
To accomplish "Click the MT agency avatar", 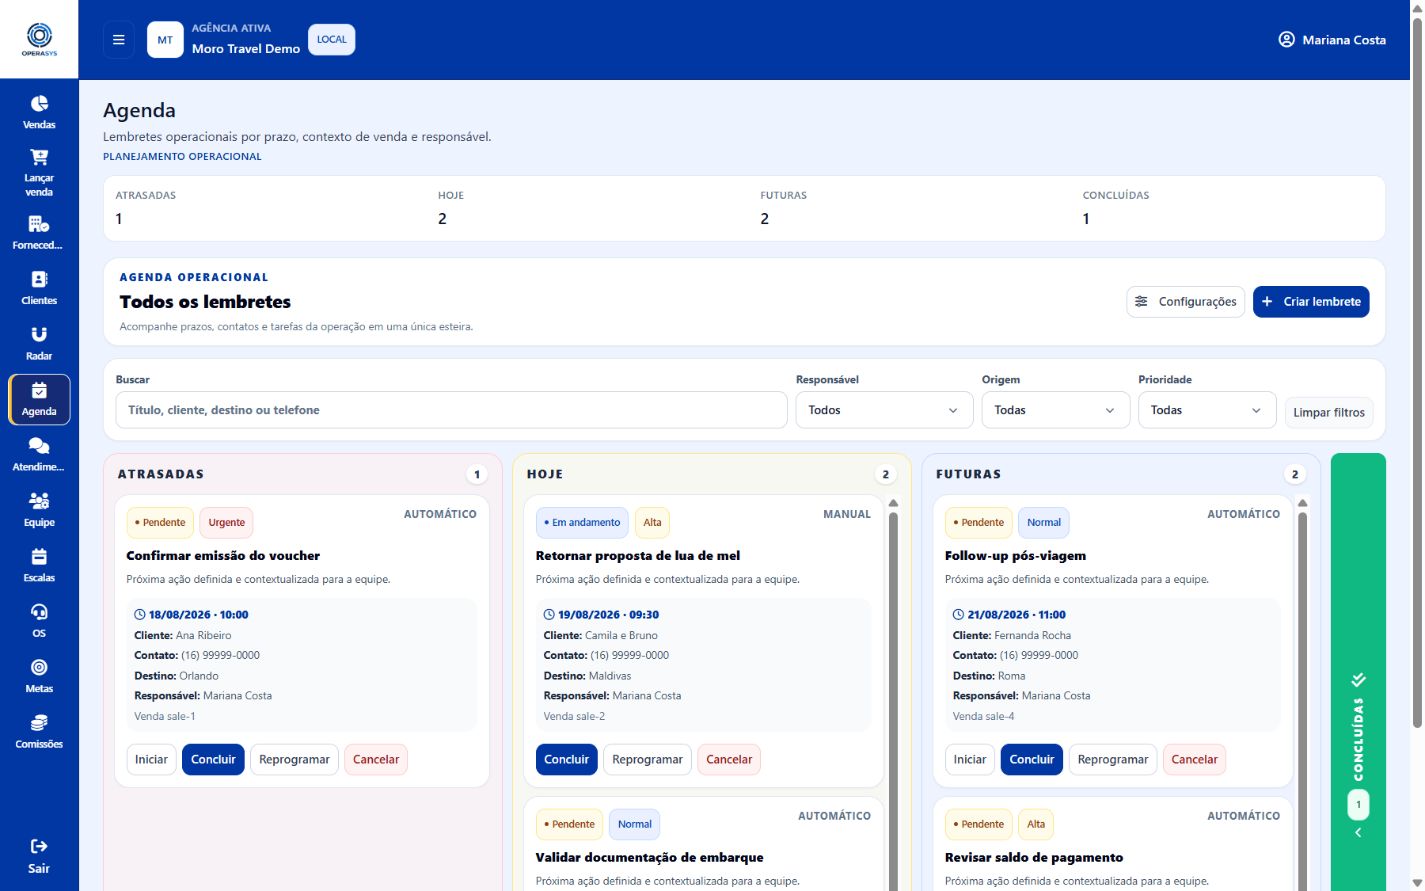I will pos(165,40).
